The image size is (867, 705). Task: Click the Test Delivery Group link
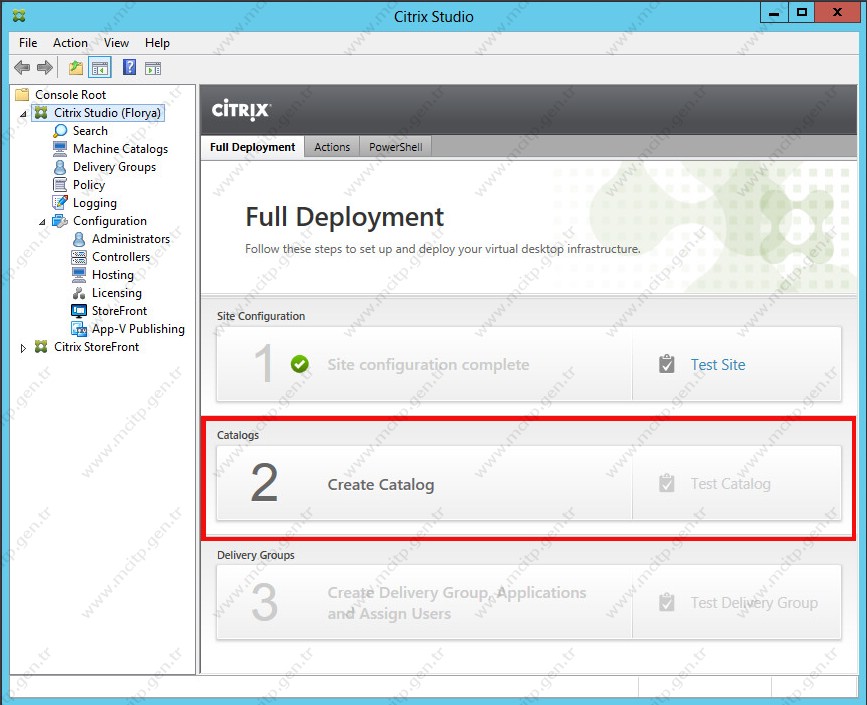pos(754,603)
